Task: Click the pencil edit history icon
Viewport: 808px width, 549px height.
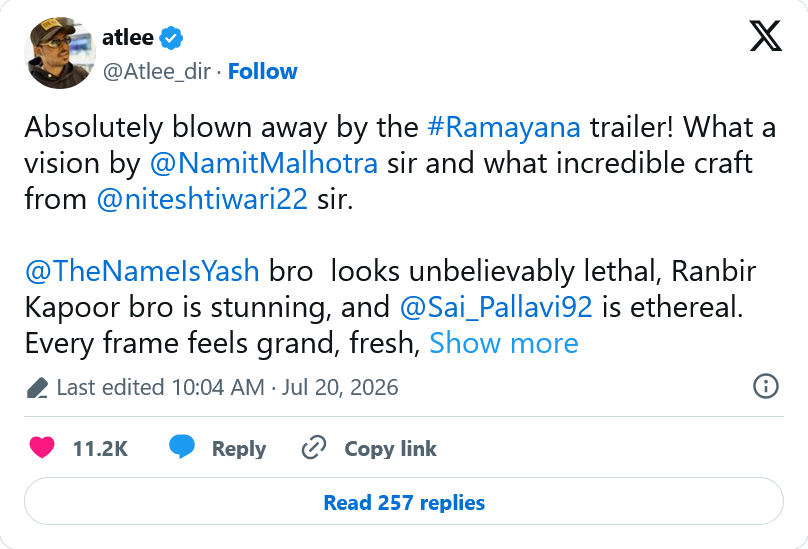Action: 37,388
